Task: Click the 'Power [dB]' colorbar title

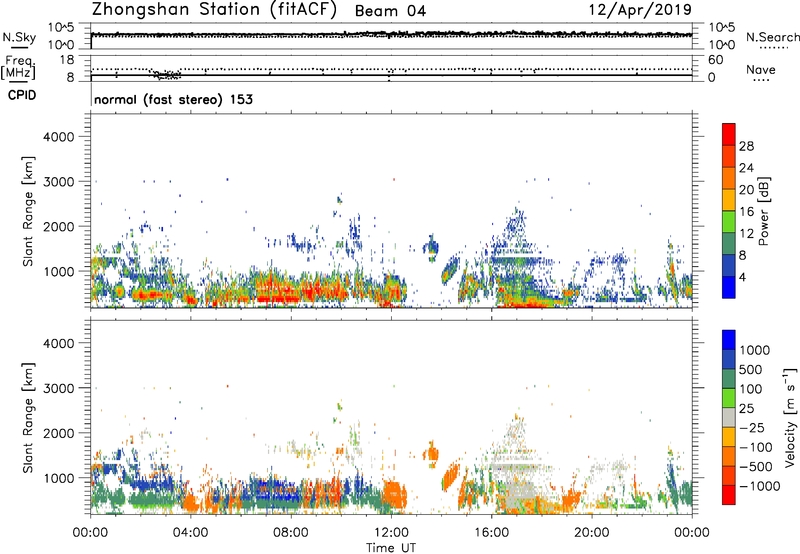Action: pos(764,211)
